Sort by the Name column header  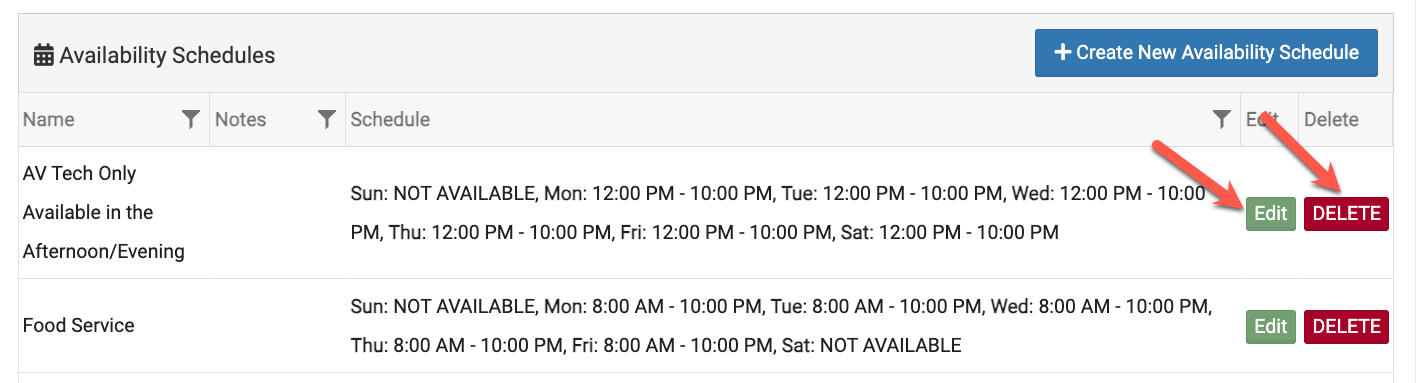click(49, 120)
